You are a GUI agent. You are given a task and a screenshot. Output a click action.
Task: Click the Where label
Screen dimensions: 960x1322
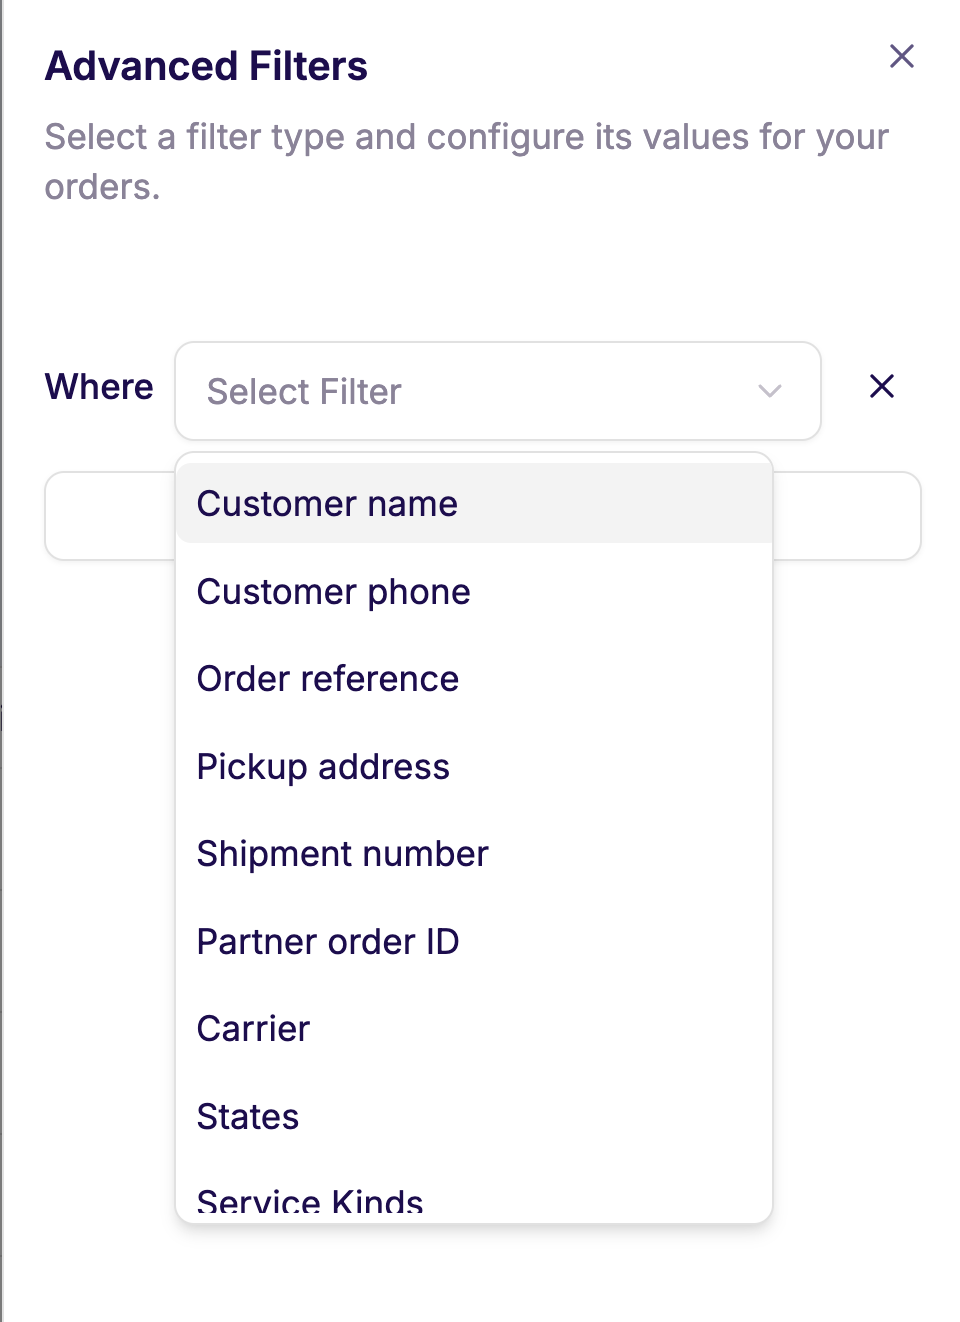[x=98, y=387]
